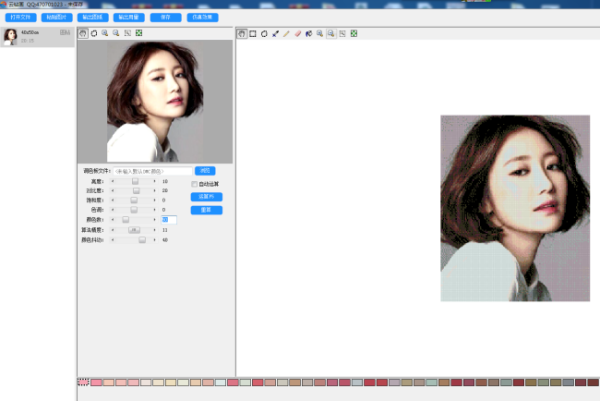
Task: Click the second blue top toolbar button
Action: [57, 18]
